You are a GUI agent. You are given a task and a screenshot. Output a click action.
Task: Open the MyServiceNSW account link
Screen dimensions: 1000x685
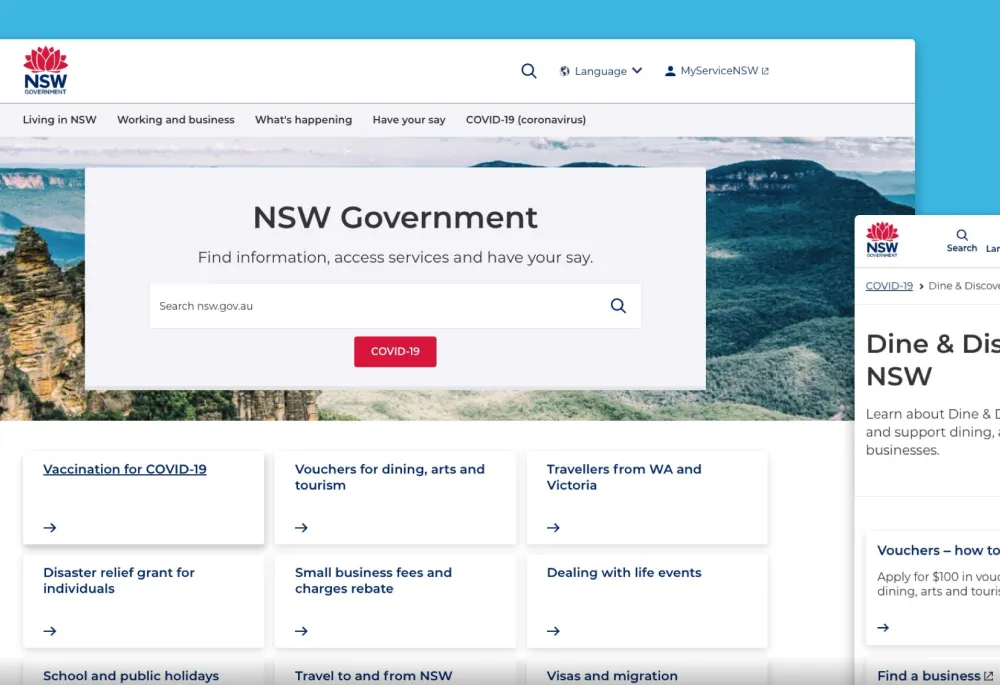pyautogui.click(x=717, y=71)
